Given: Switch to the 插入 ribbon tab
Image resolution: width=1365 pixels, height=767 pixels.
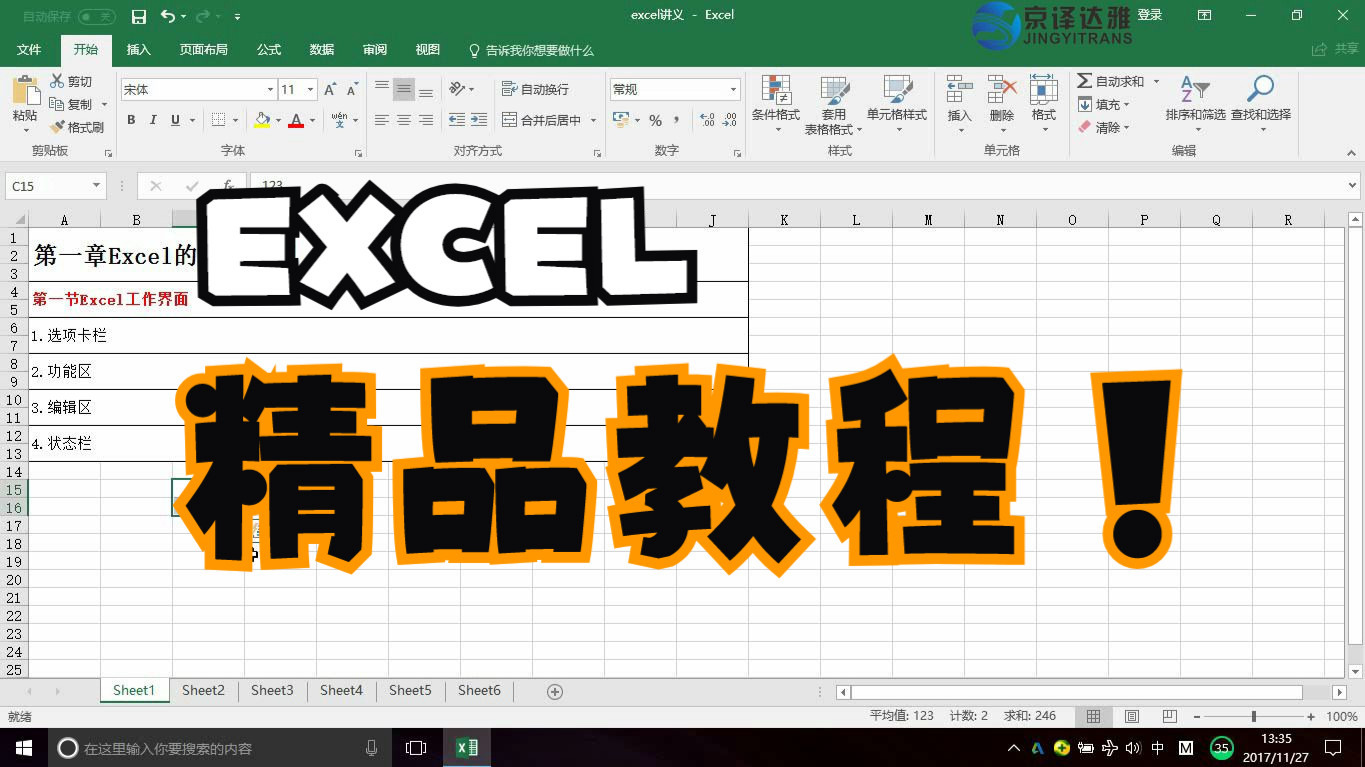Looking at the screenshot, I should point(138,48).
